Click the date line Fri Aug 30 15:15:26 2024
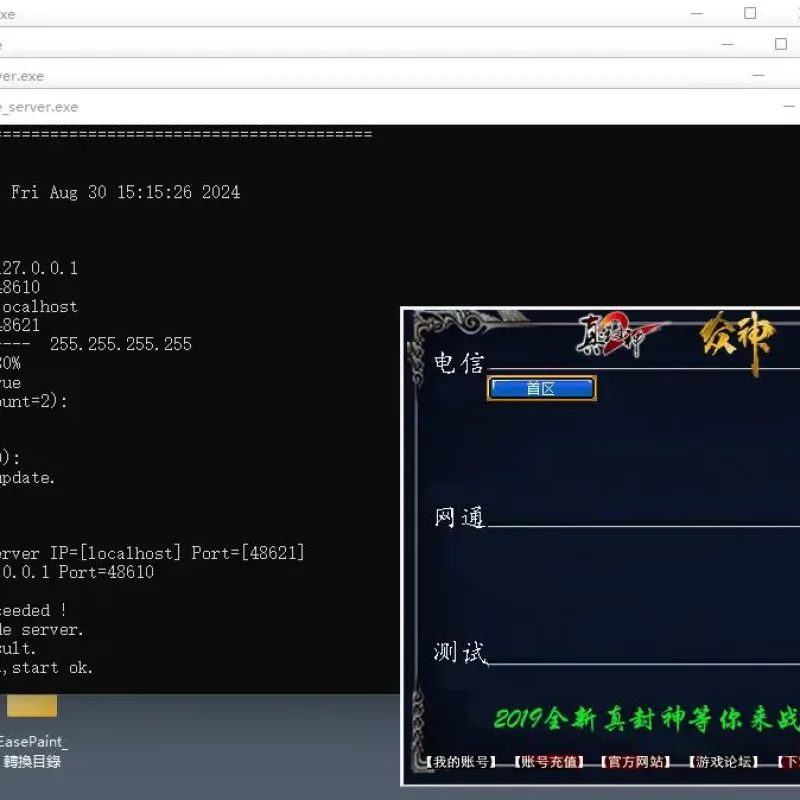800x800 pixels. (126, 192)
